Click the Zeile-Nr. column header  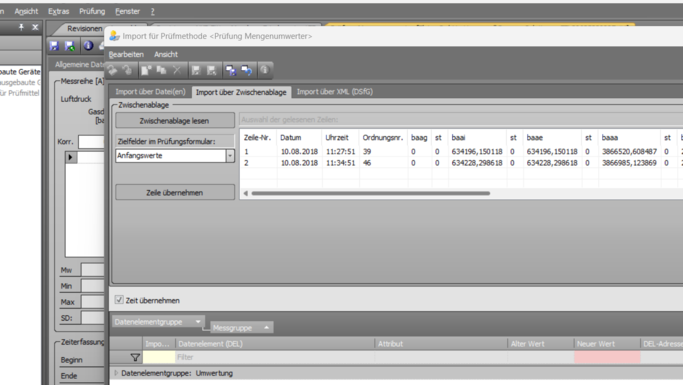(258, 138)
